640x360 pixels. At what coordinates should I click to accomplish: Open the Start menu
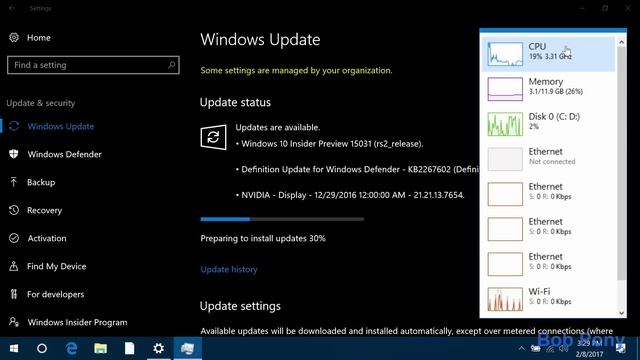pyautogui.click(x=14, y=348)
